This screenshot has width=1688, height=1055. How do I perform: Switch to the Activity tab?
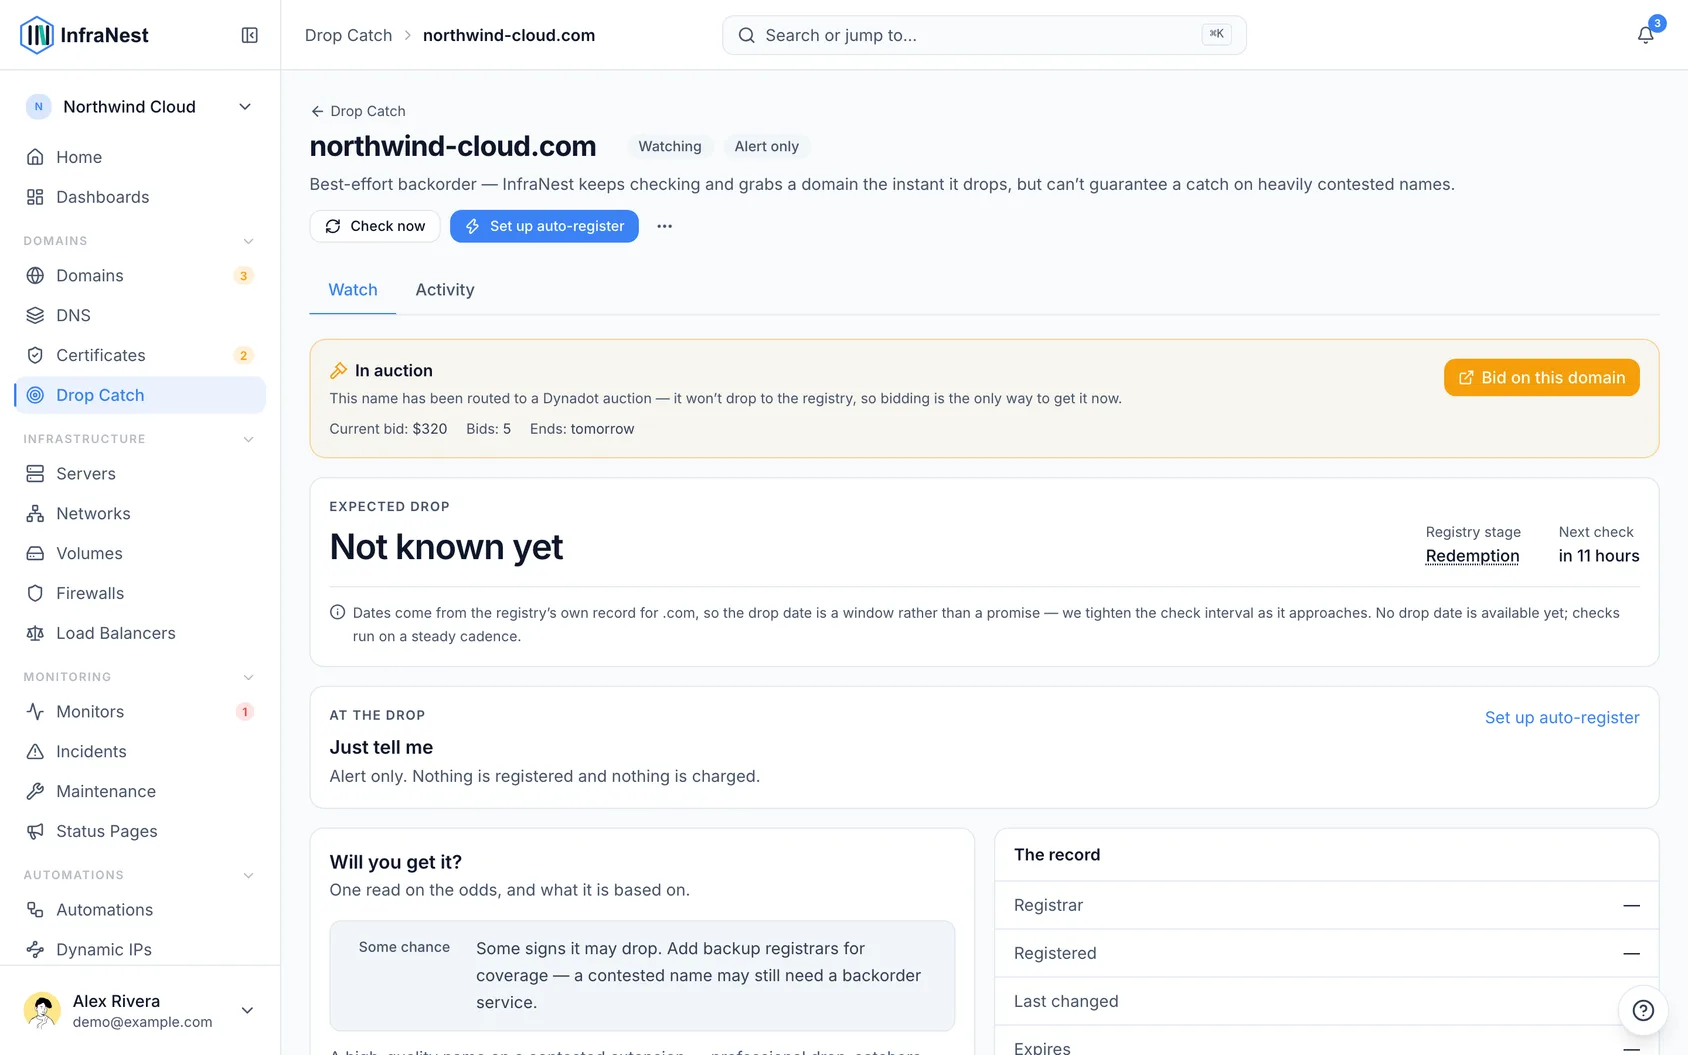445,290
